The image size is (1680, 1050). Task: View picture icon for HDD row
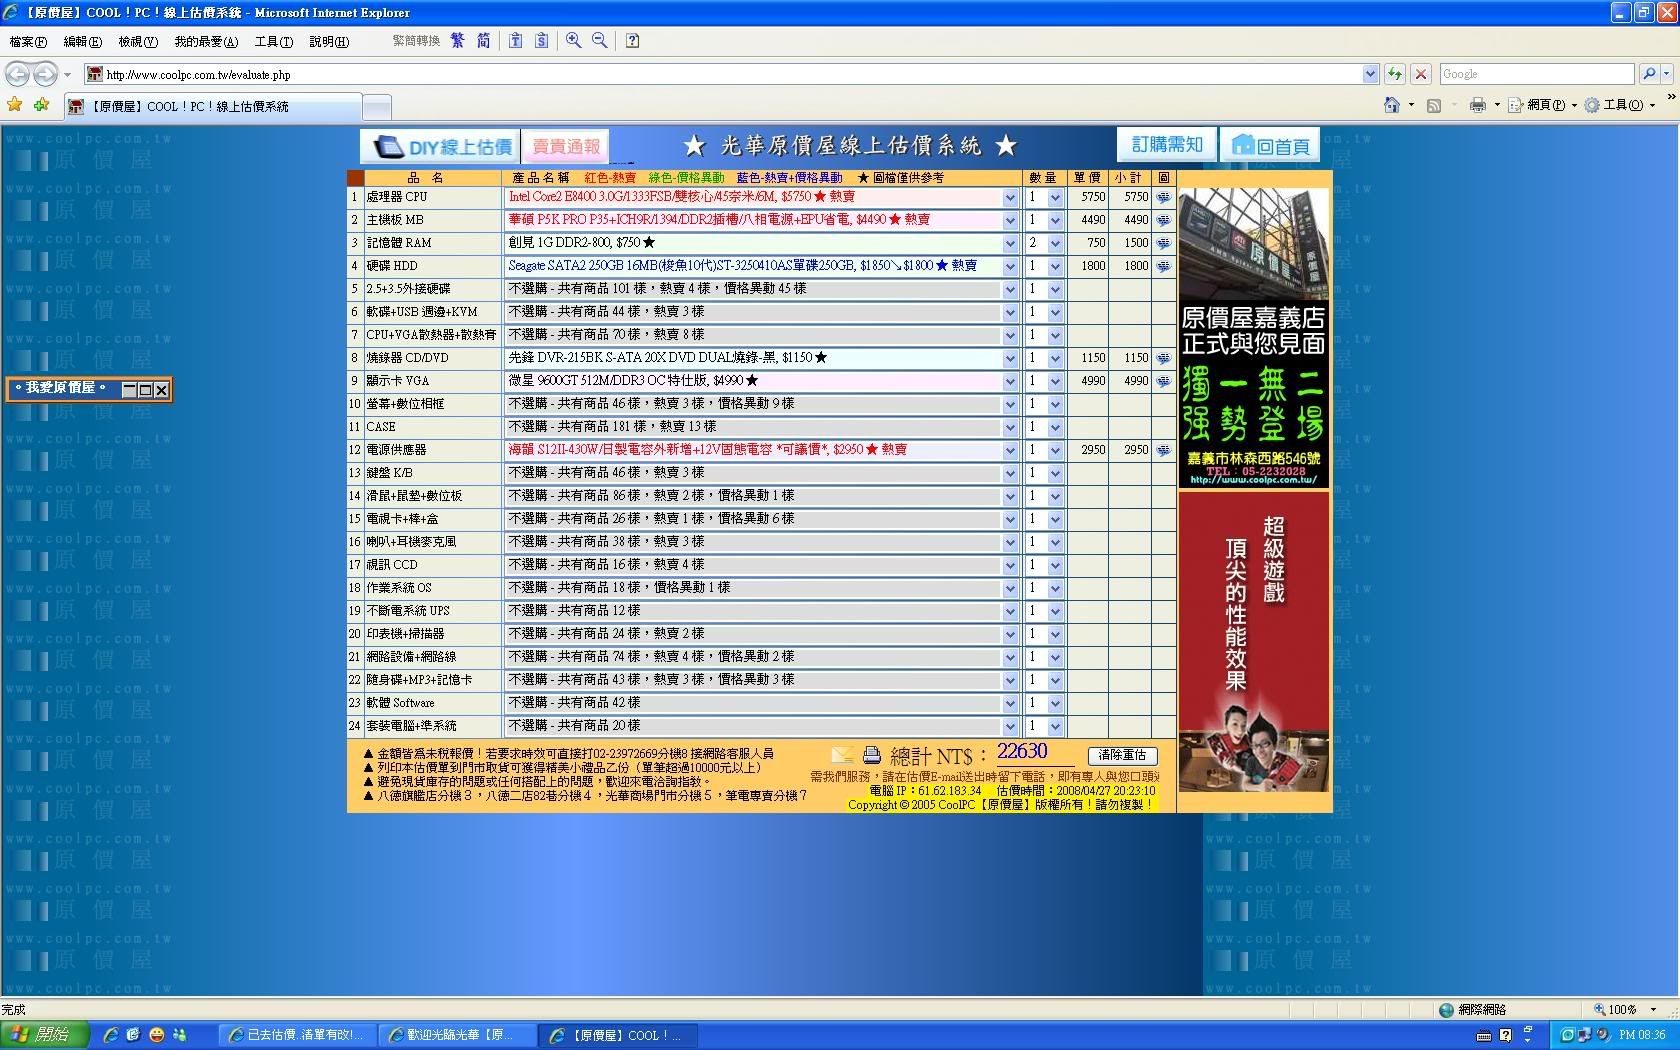click(1163, 266)
